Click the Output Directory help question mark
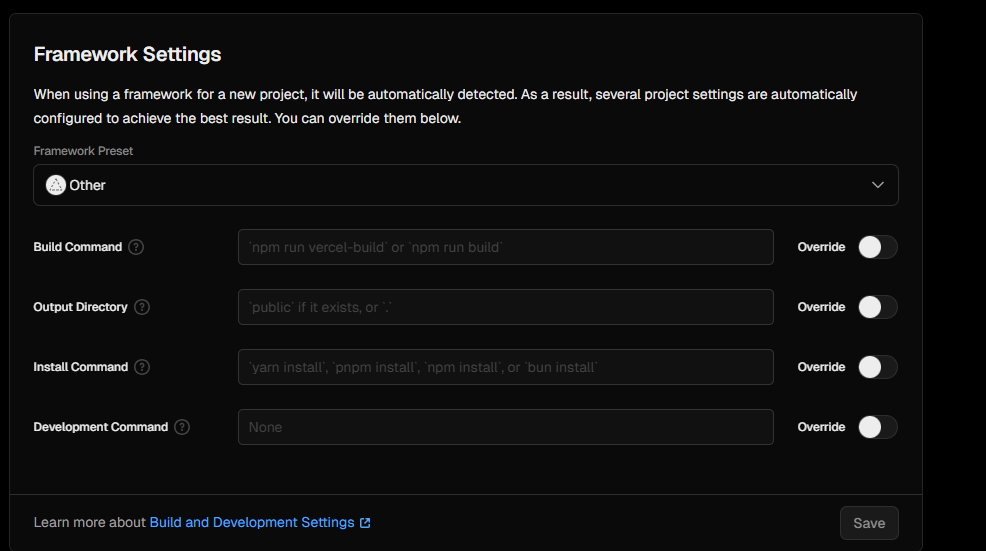The width and height of the screenshot is (986, 551). 142,307
